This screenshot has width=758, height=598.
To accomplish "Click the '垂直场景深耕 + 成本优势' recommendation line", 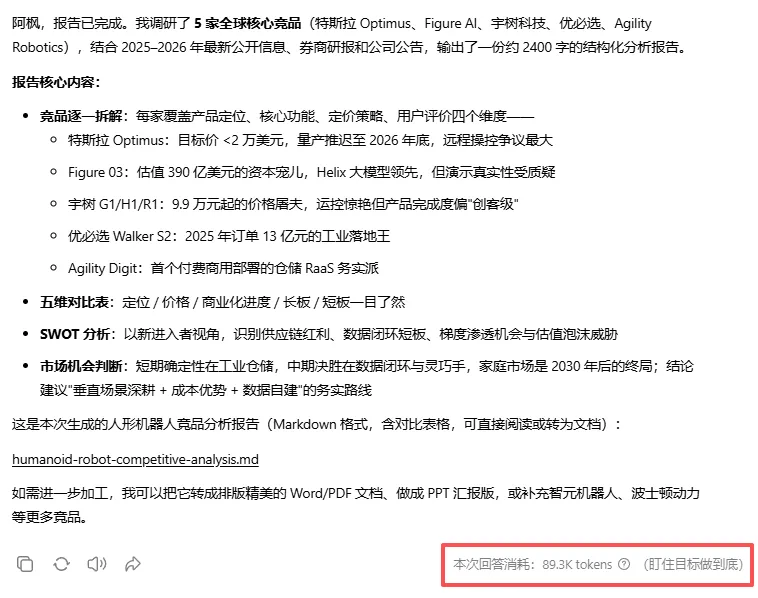I will pos(206,390).
